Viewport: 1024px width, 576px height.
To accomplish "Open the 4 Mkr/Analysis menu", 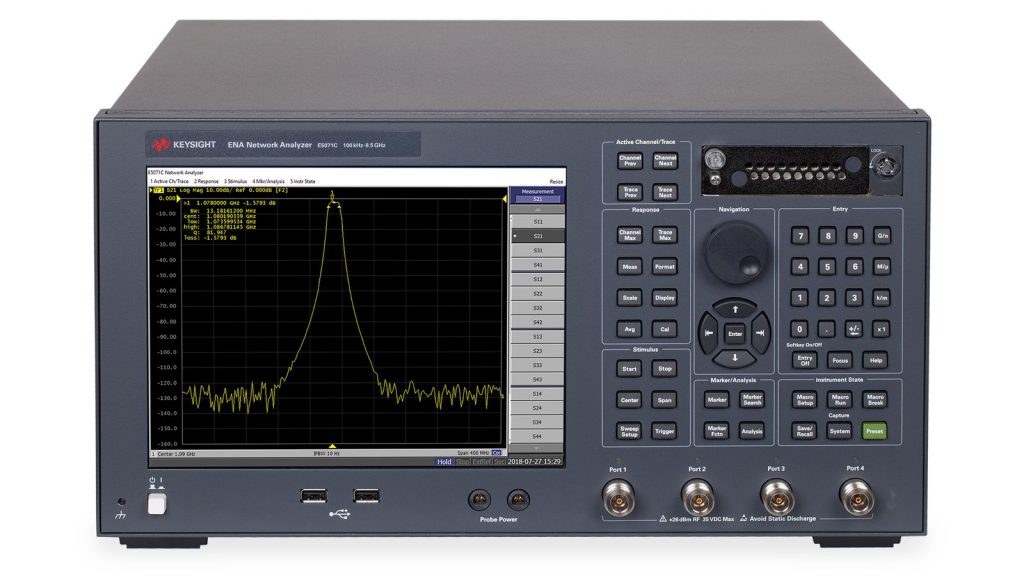I will point(268,182).
